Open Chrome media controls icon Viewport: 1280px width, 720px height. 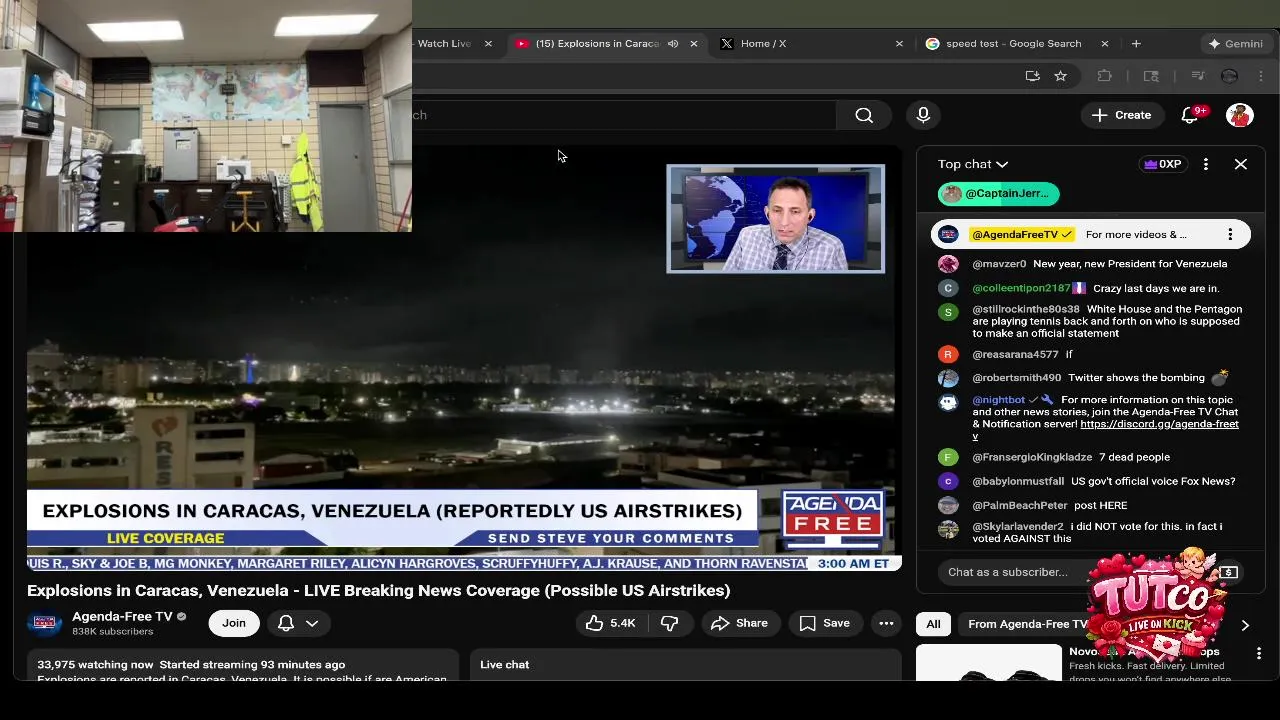(1197, 76)
